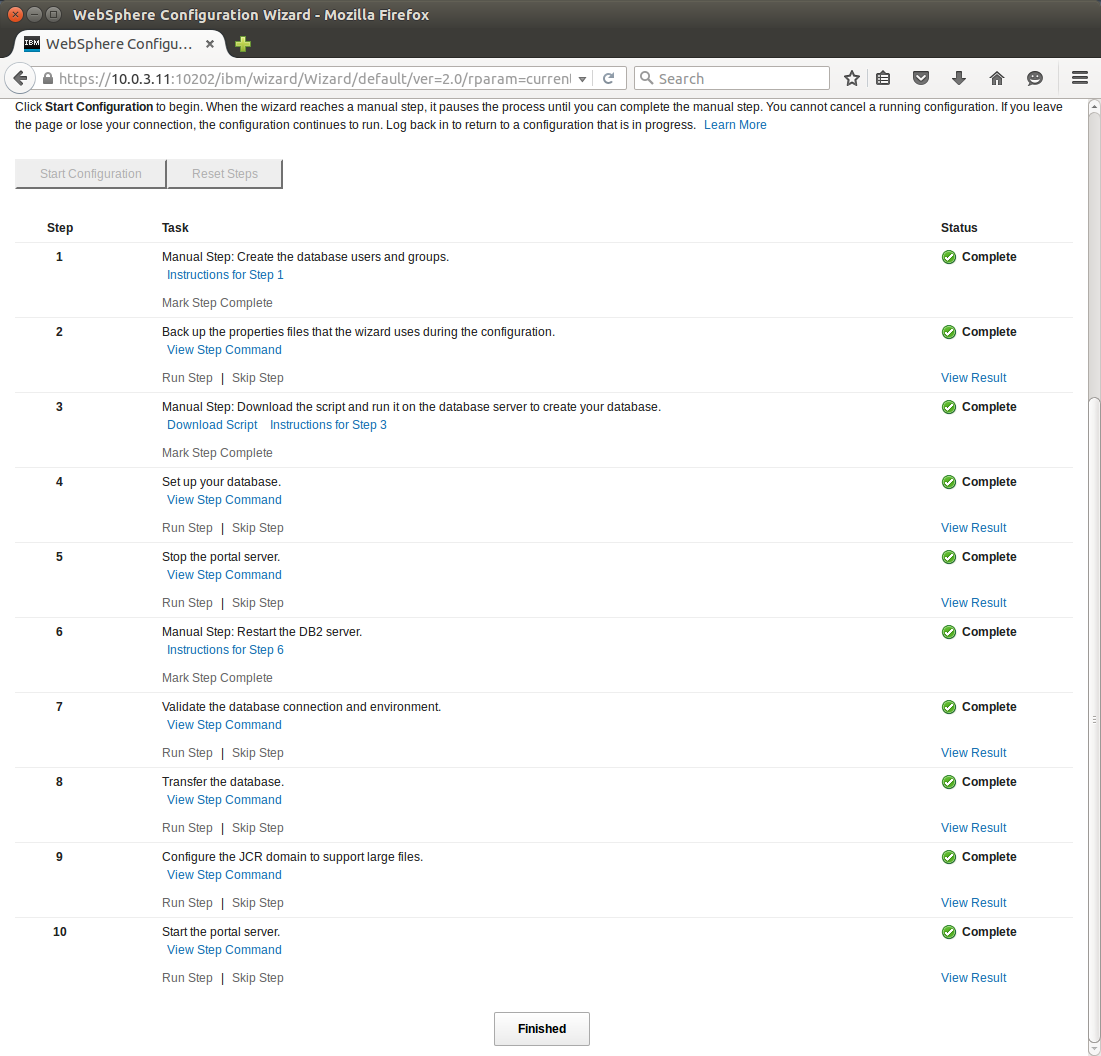
Task: Click the padlock site identity icon
Action: [x=48, y=79]
